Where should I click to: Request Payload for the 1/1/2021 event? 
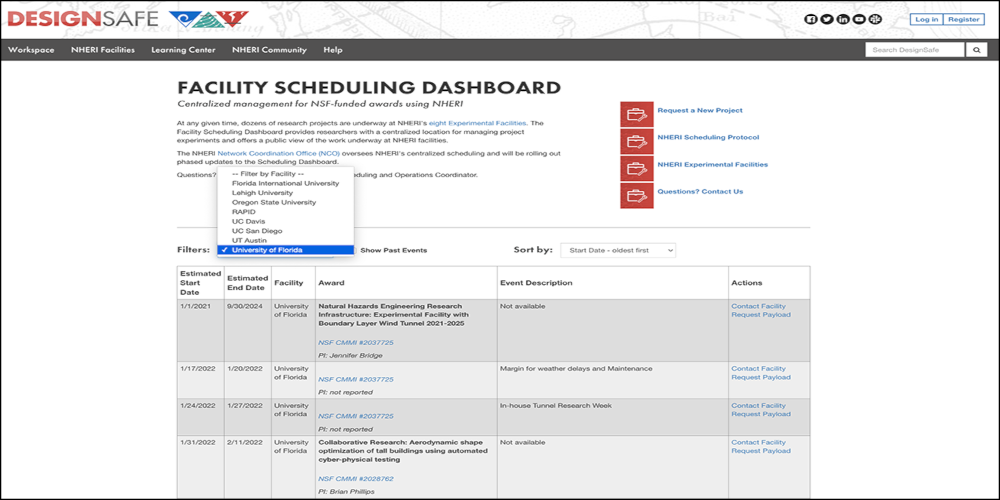(x=761, y=315)
